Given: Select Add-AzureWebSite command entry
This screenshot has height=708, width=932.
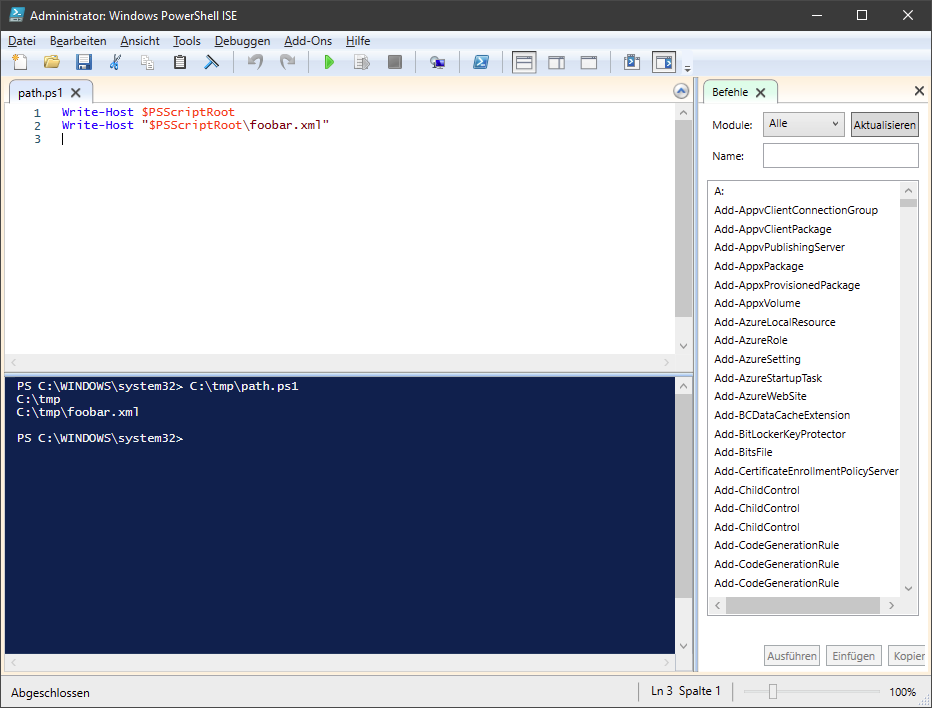Looking at the screenshot, I should tap(760, 396).
